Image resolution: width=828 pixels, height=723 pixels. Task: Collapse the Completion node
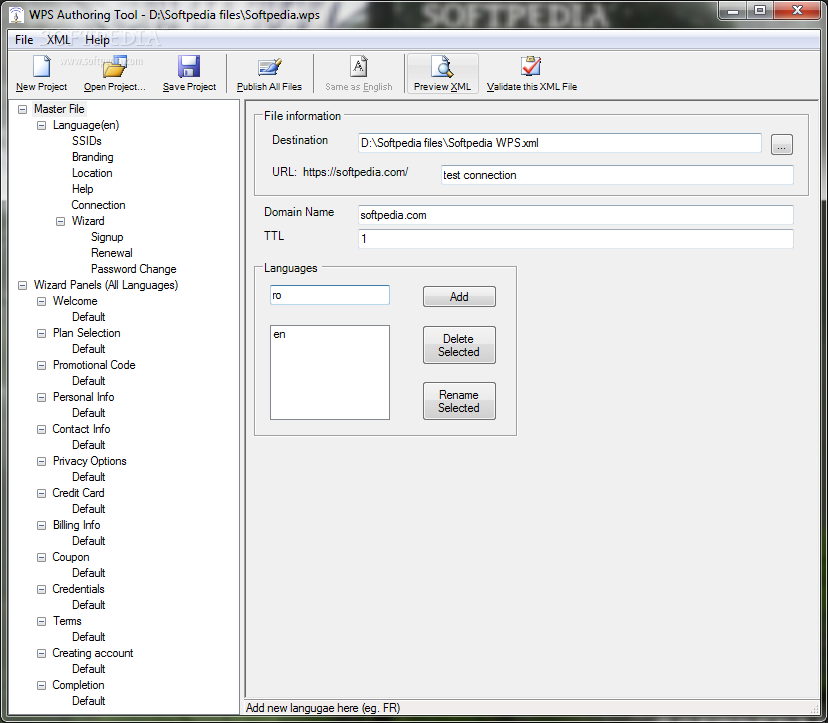(41, 686)
